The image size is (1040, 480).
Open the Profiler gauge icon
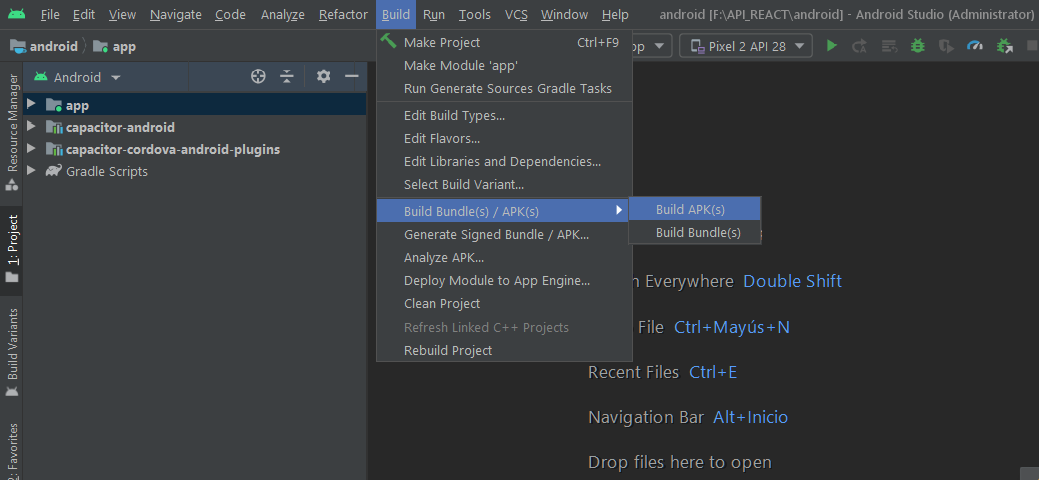click(x=975, y=46)
